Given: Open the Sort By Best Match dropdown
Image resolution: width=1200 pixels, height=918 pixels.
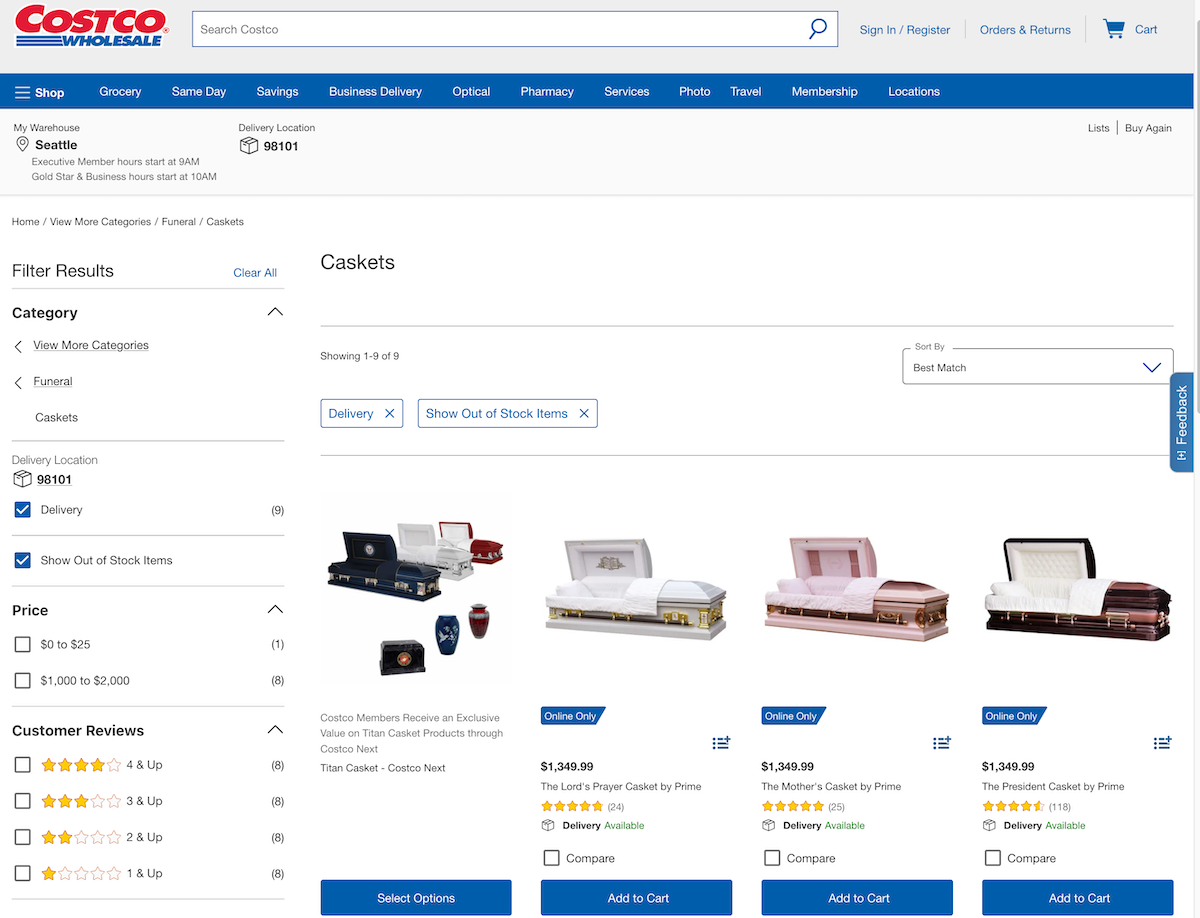Looking at the screenshot, I should 1037,367.
